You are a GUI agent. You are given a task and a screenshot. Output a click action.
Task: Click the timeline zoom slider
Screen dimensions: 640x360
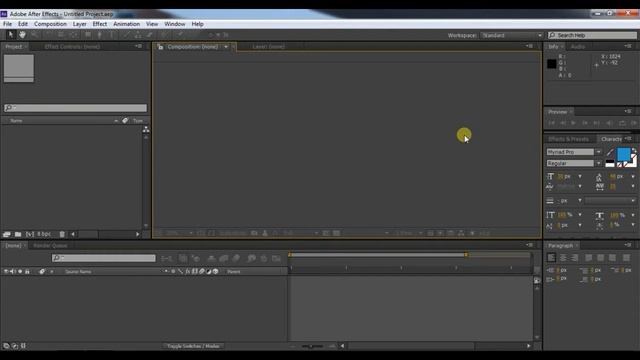tap(312, 346)
